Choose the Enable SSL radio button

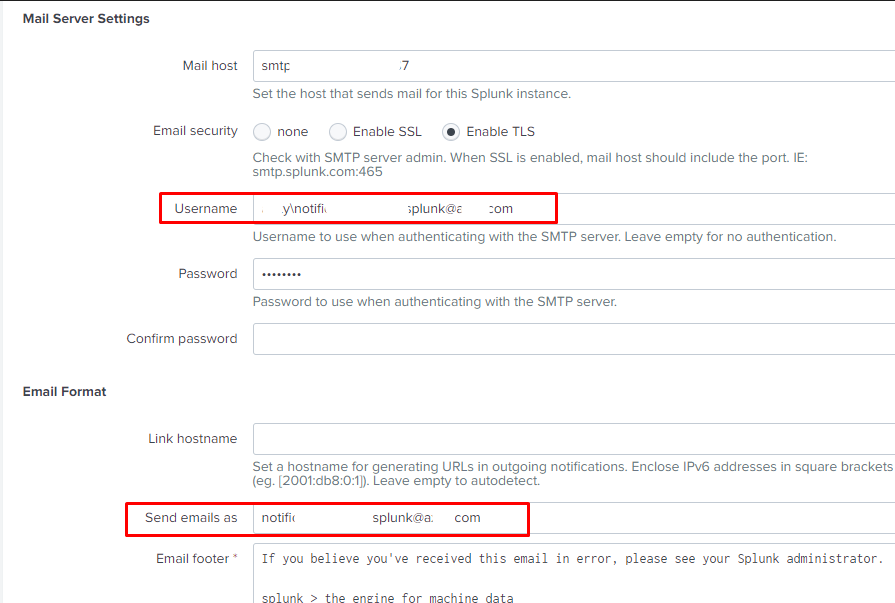338,132
